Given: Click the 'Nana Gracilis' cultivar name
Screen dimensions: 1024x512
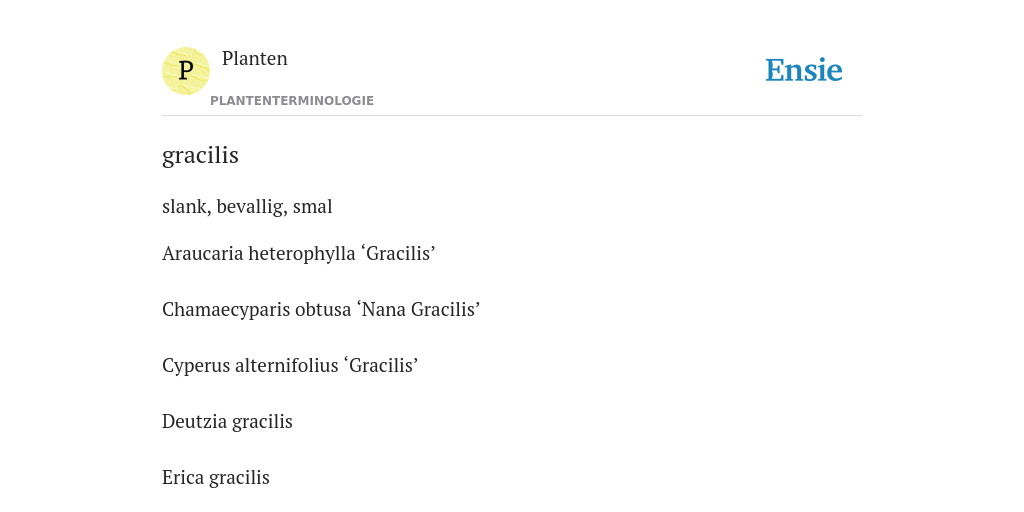Looking at the screenshot, I should 419,310.
